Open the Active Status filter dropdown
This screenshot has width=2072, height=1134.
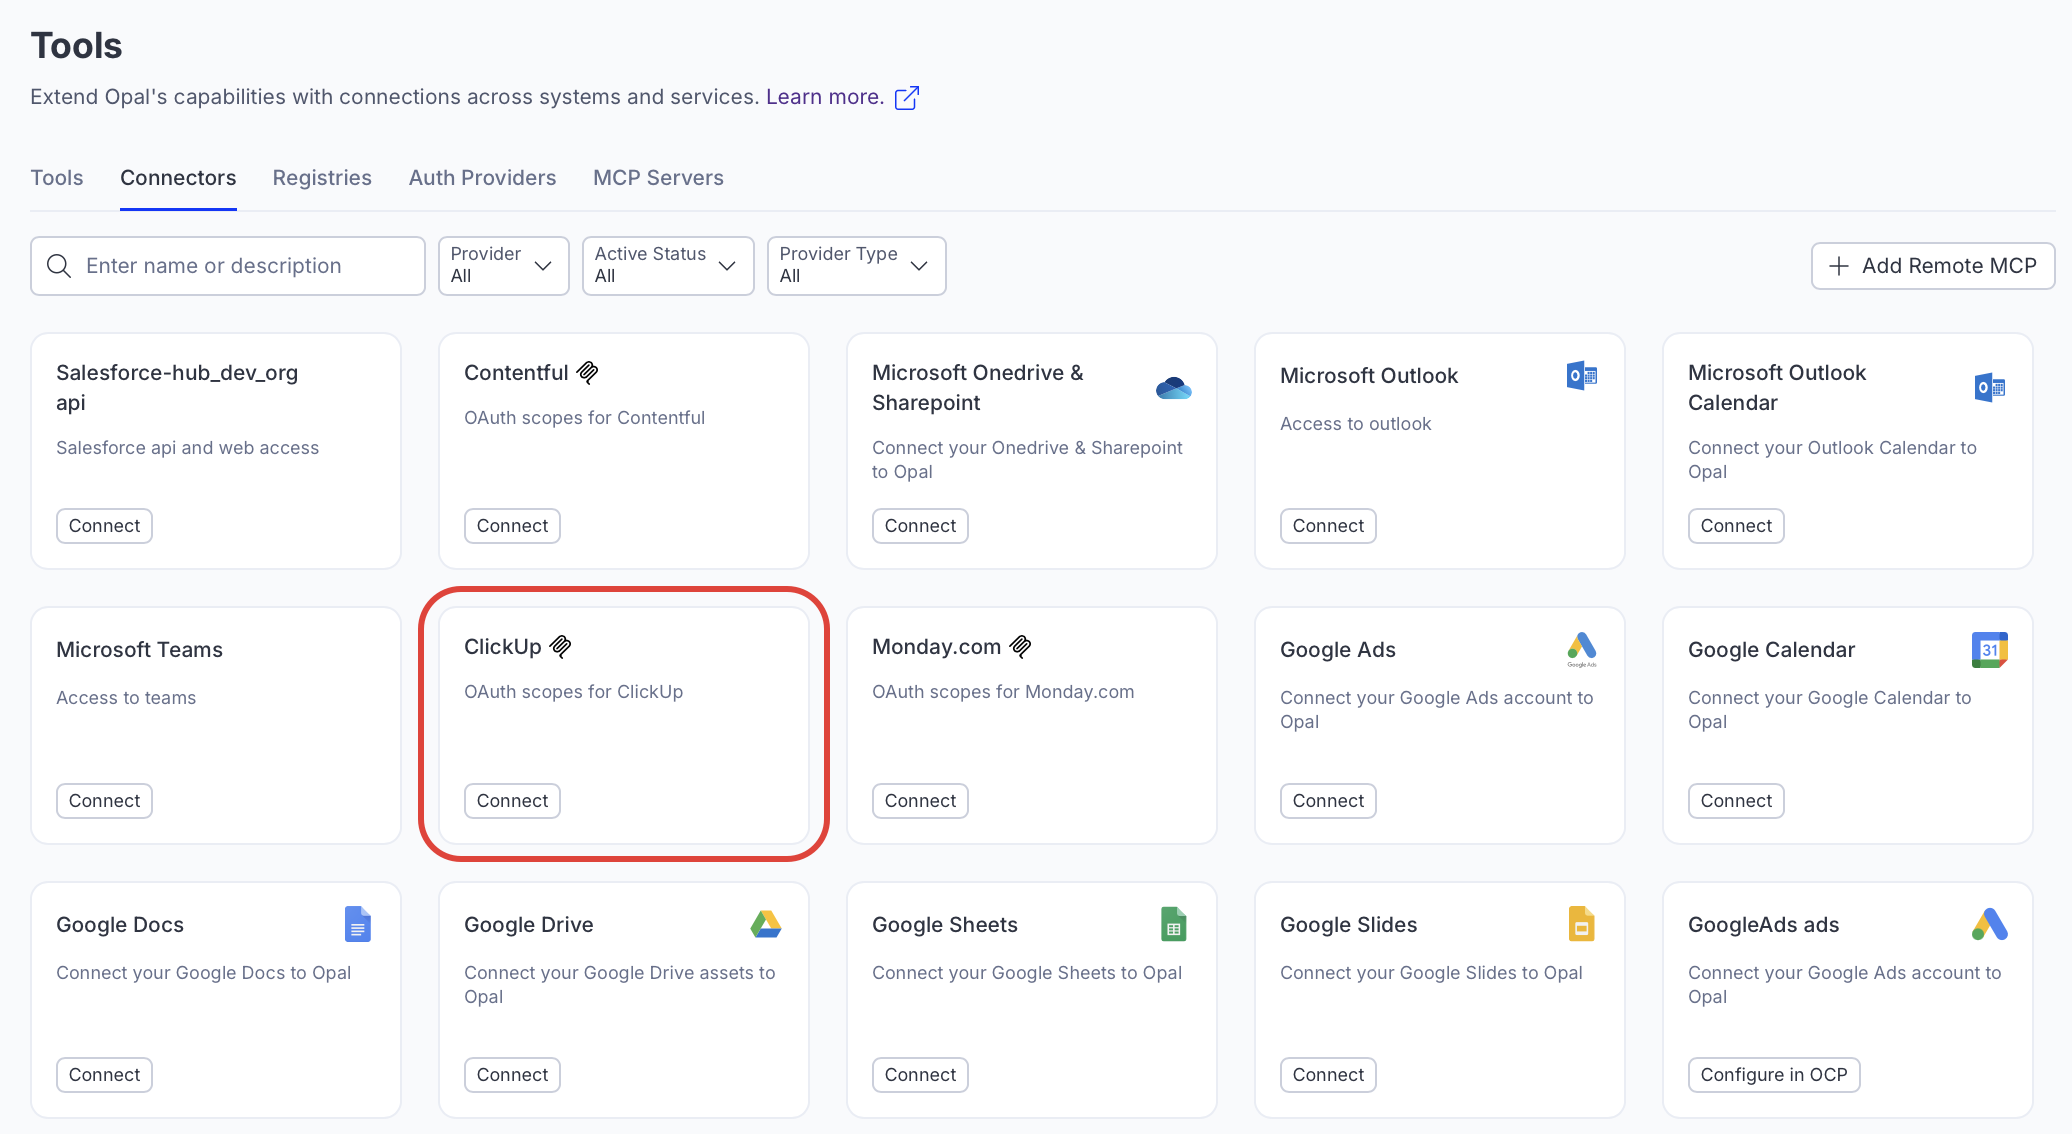pos(667,265)
